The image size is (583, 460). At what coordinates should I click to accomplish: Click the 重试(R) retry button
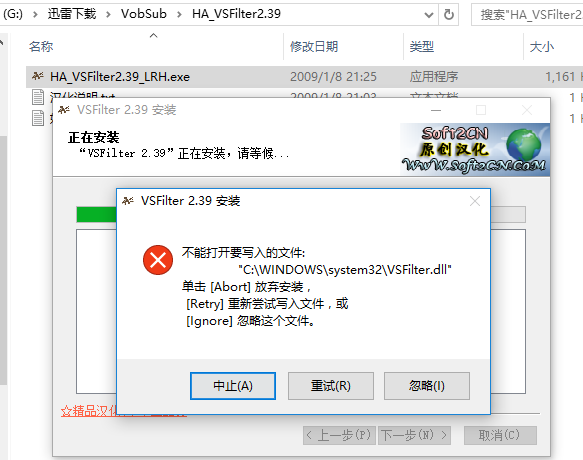coord(331,386)
